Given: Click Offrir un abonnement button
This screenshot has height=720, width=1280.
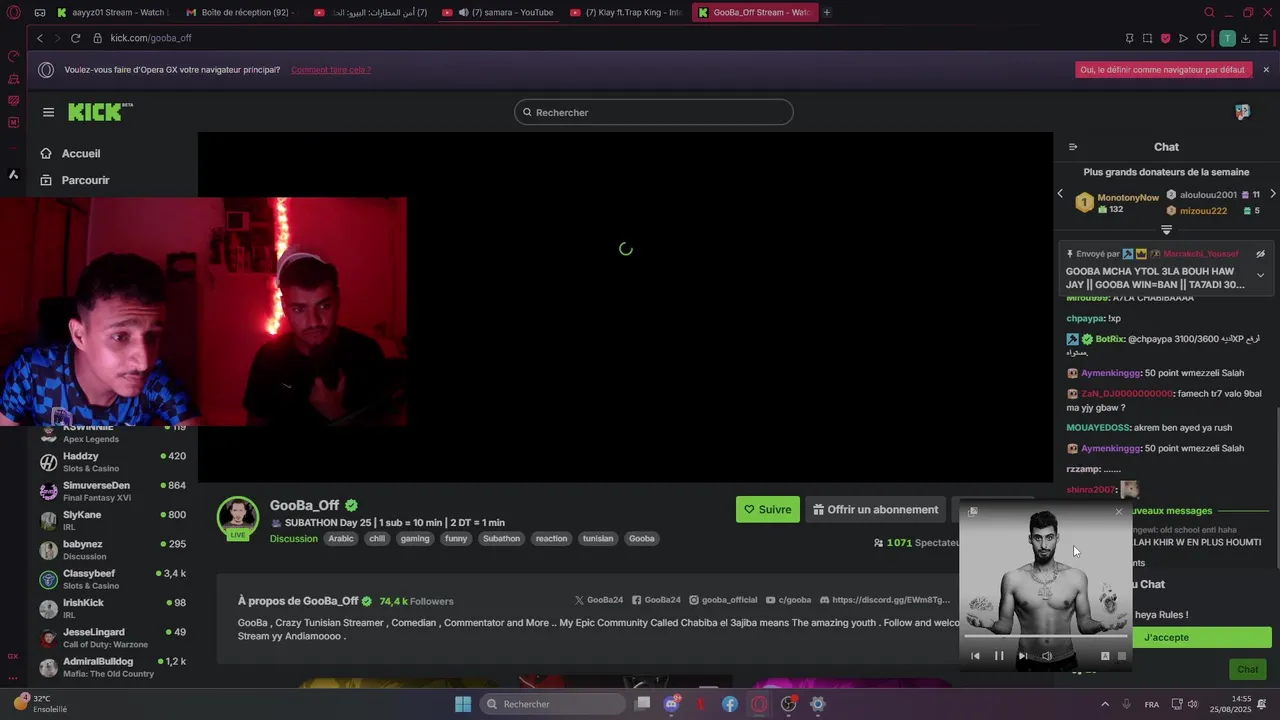Looking at the screenshot, I should click(x=876, y=509).
